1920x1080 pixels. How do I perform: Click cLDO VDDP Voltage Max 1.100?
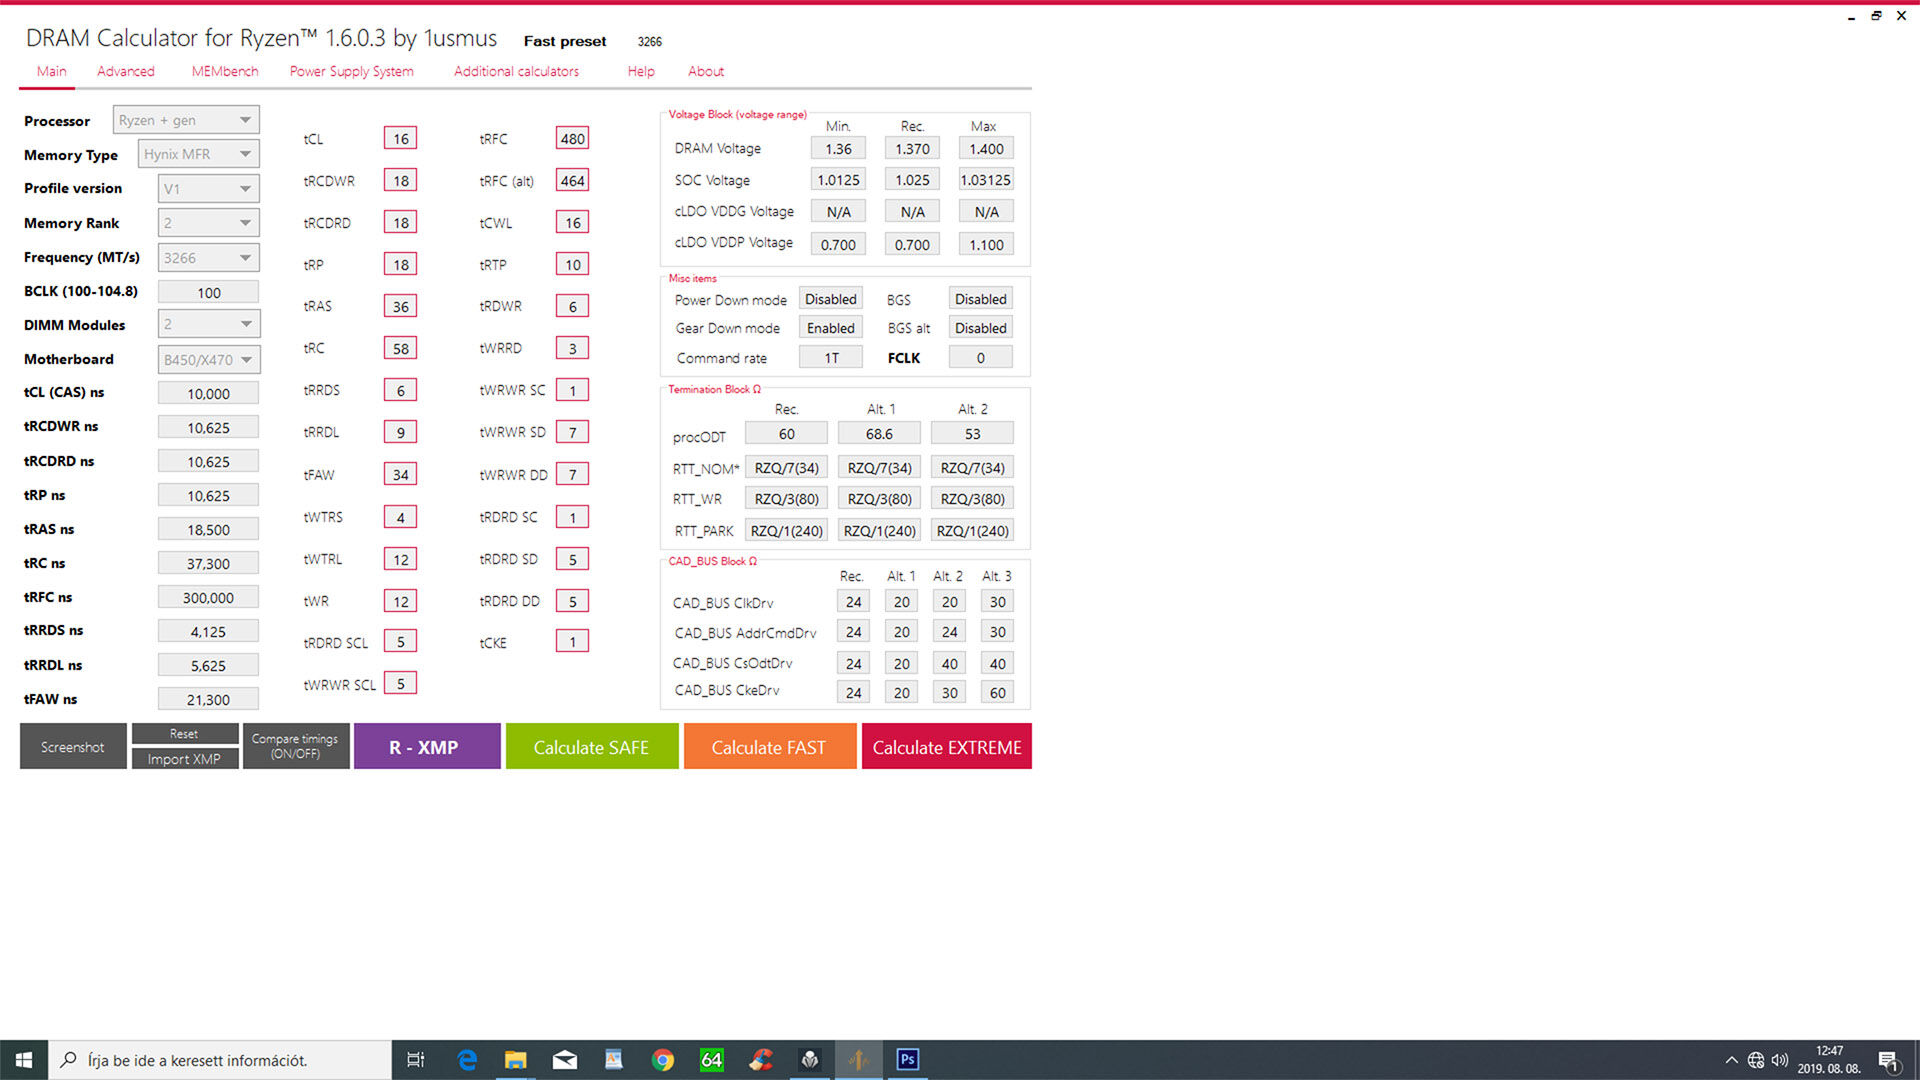click(x=986, y=244)
